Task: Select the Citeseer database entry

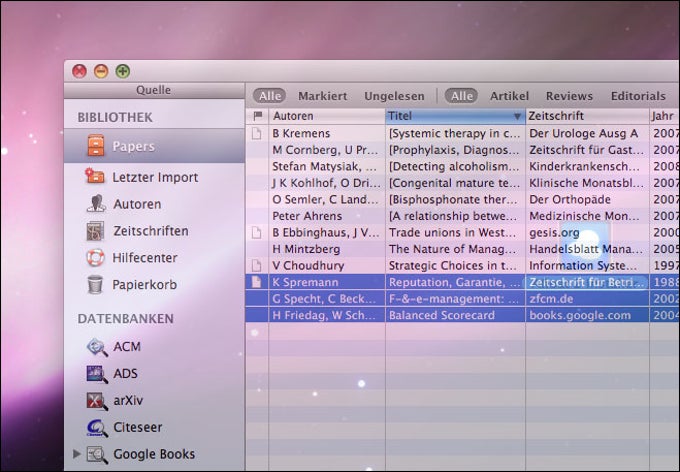Action: [x=154, y=427]
